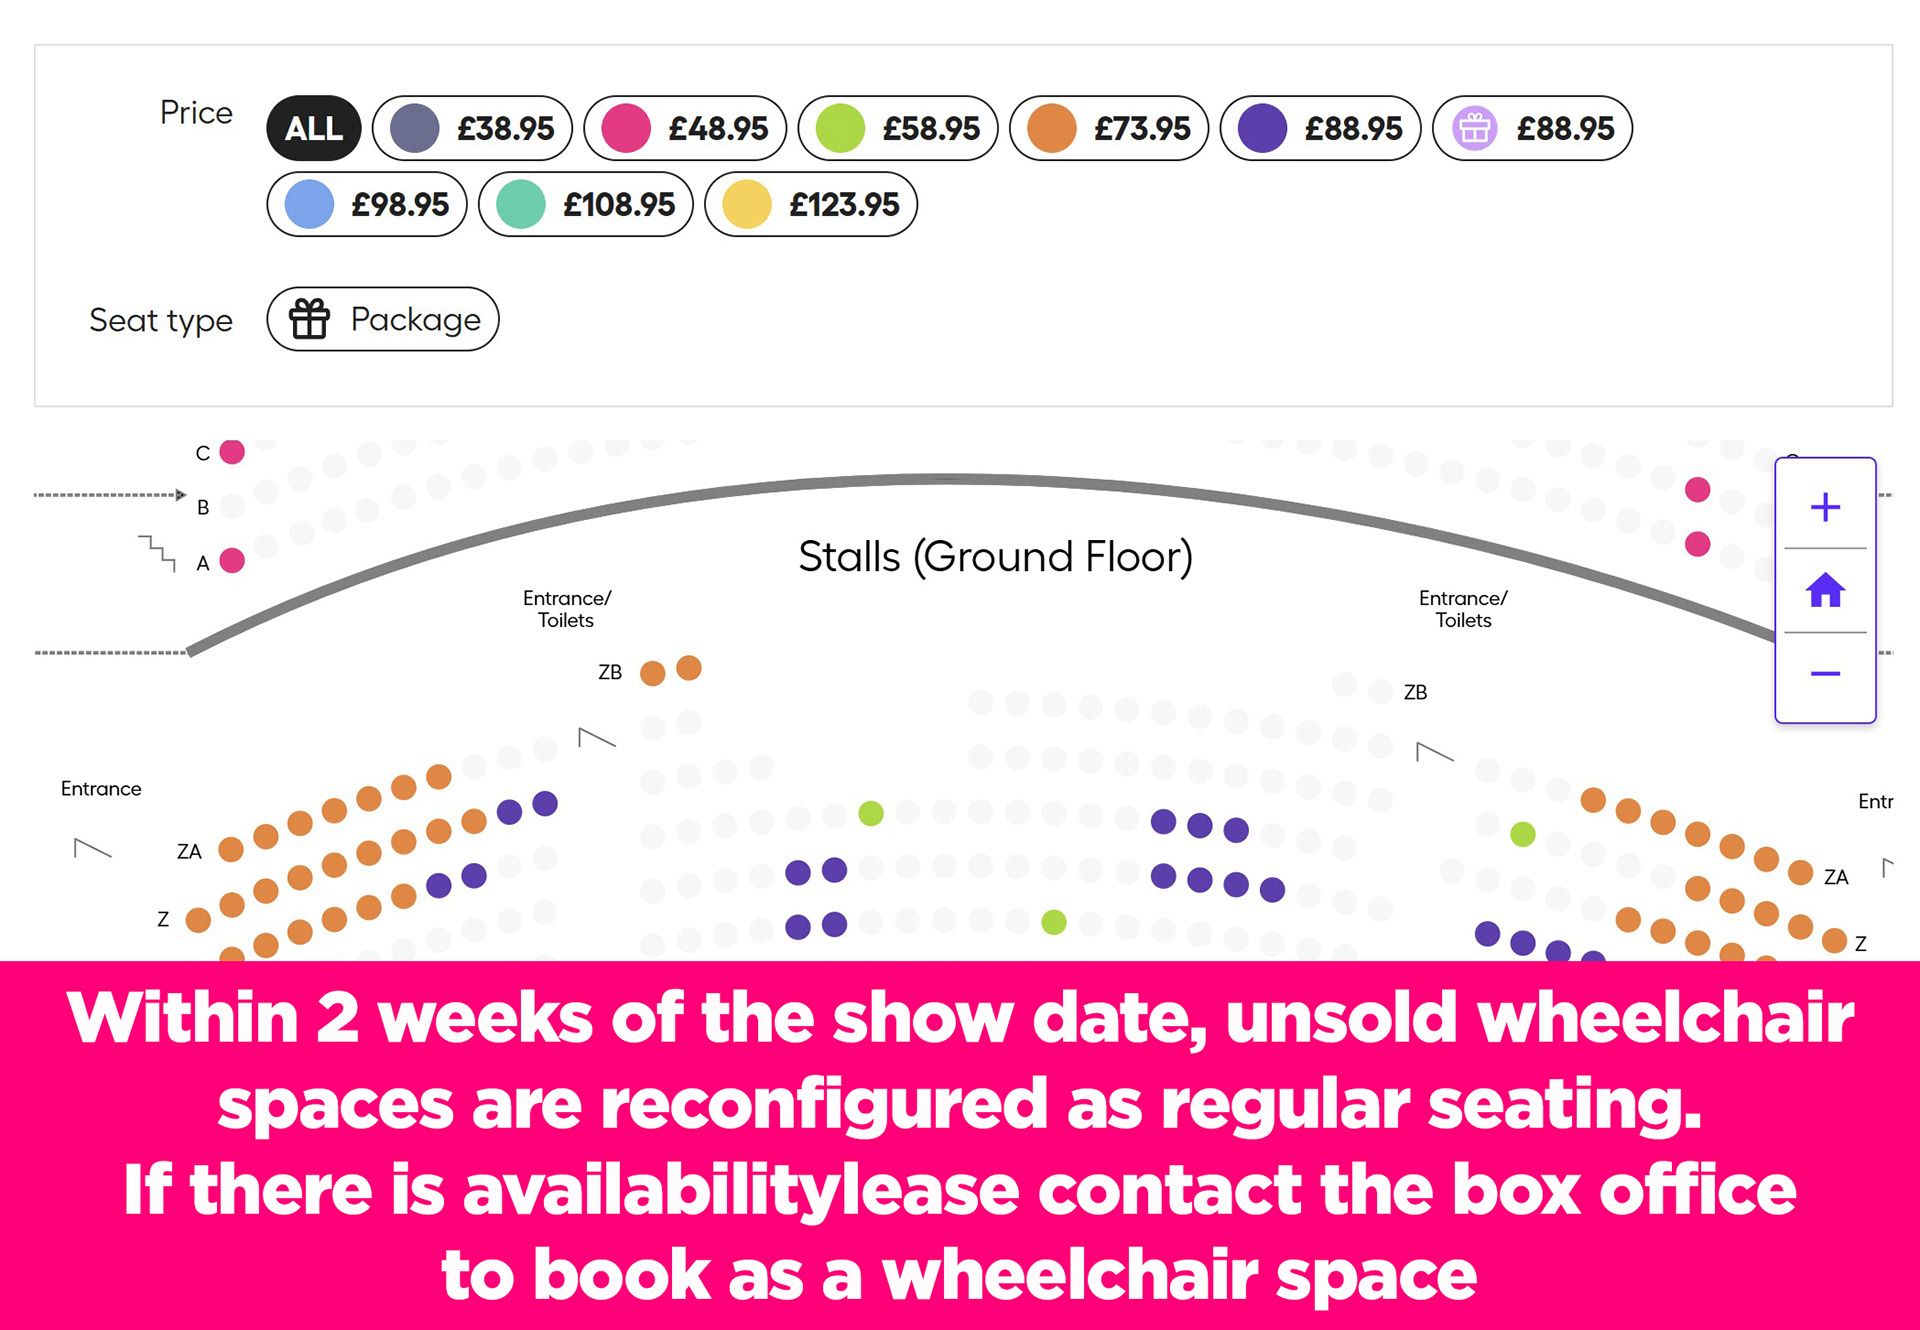
Task: Select the ALL price filter
Action: [x=313, y=128]
